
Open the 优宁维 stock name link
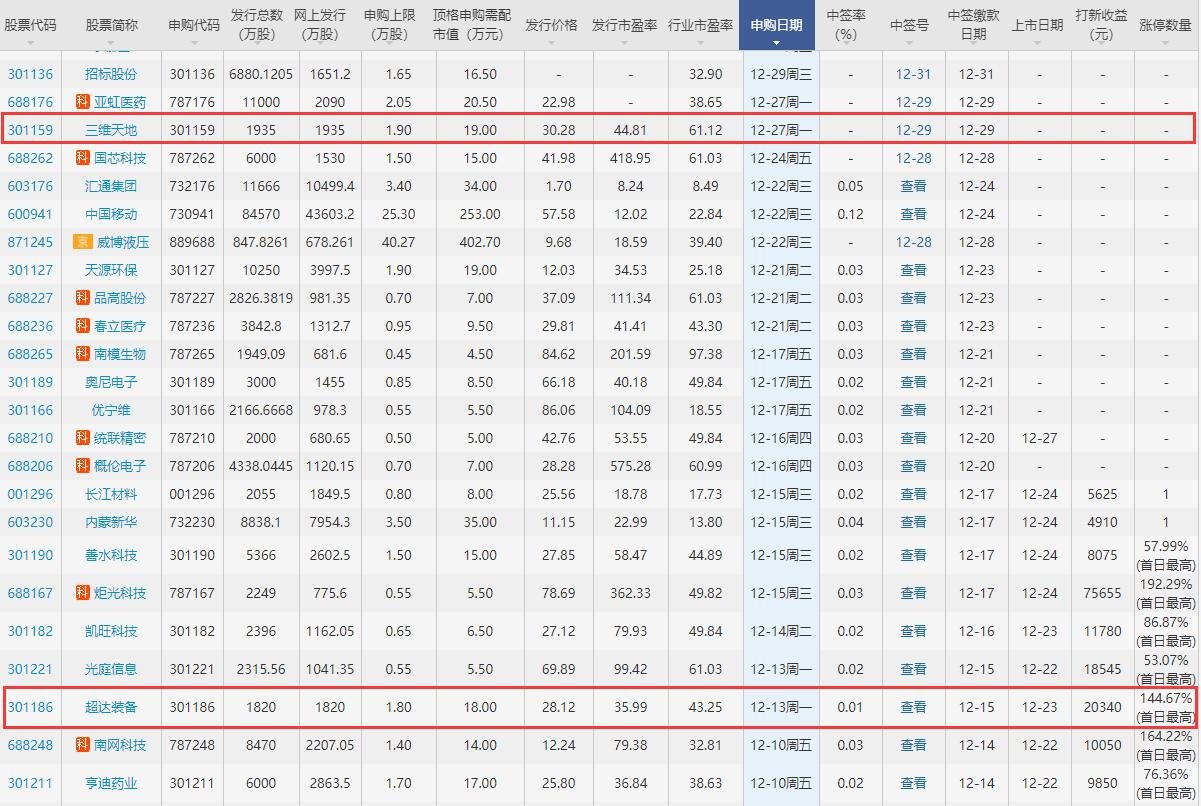click(111, 410)
